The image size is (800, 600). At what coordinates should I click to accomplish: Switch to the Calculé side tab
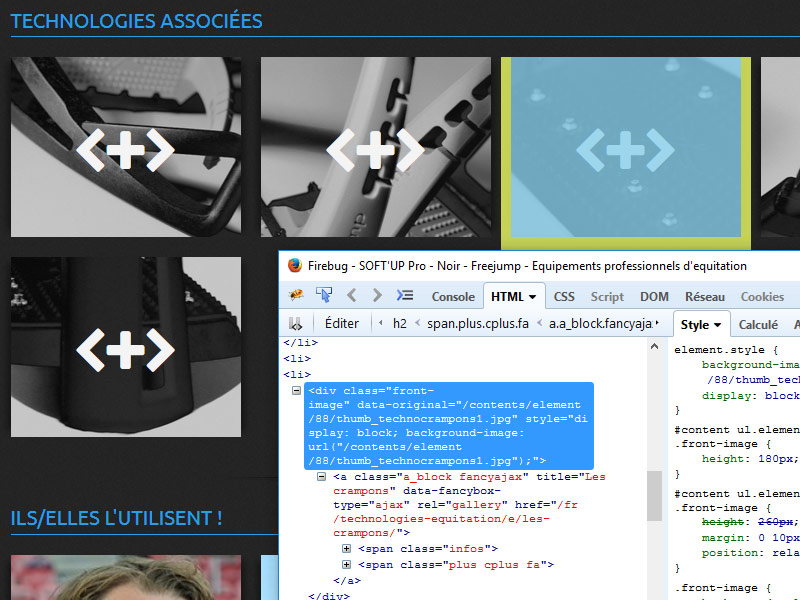758,324
